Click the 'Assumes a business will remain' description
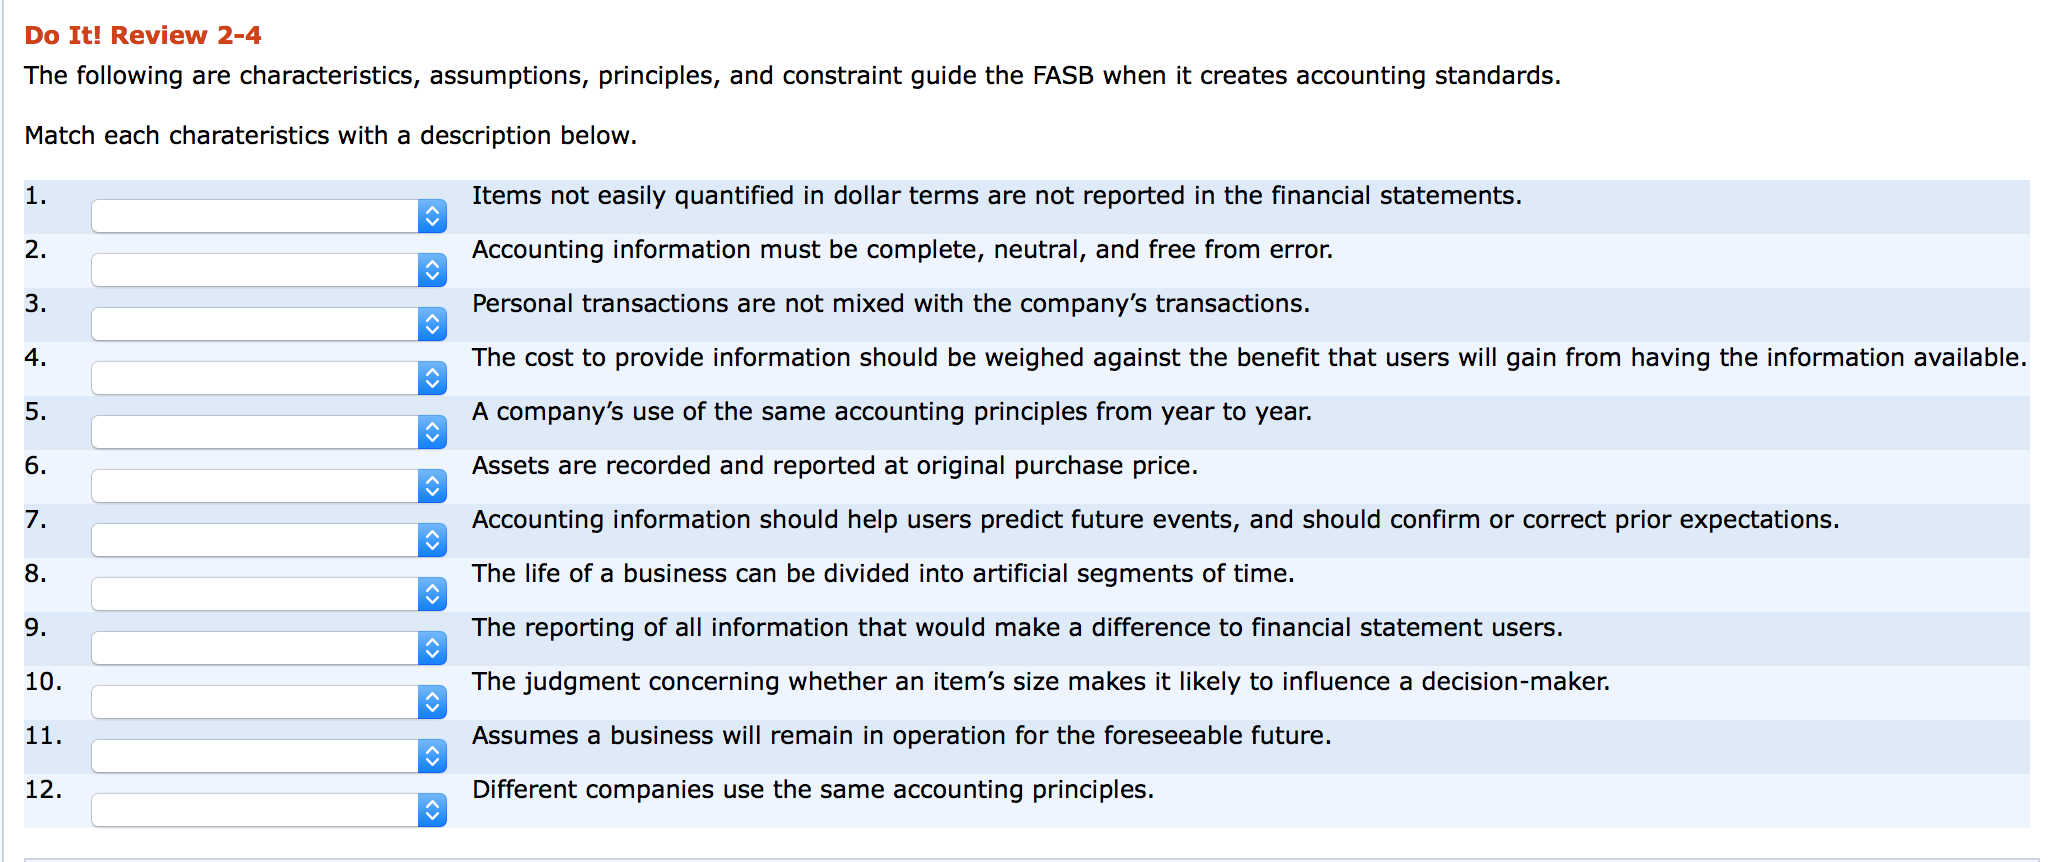This screenshot has width=2048, height=862. click(x=901, y=736)
